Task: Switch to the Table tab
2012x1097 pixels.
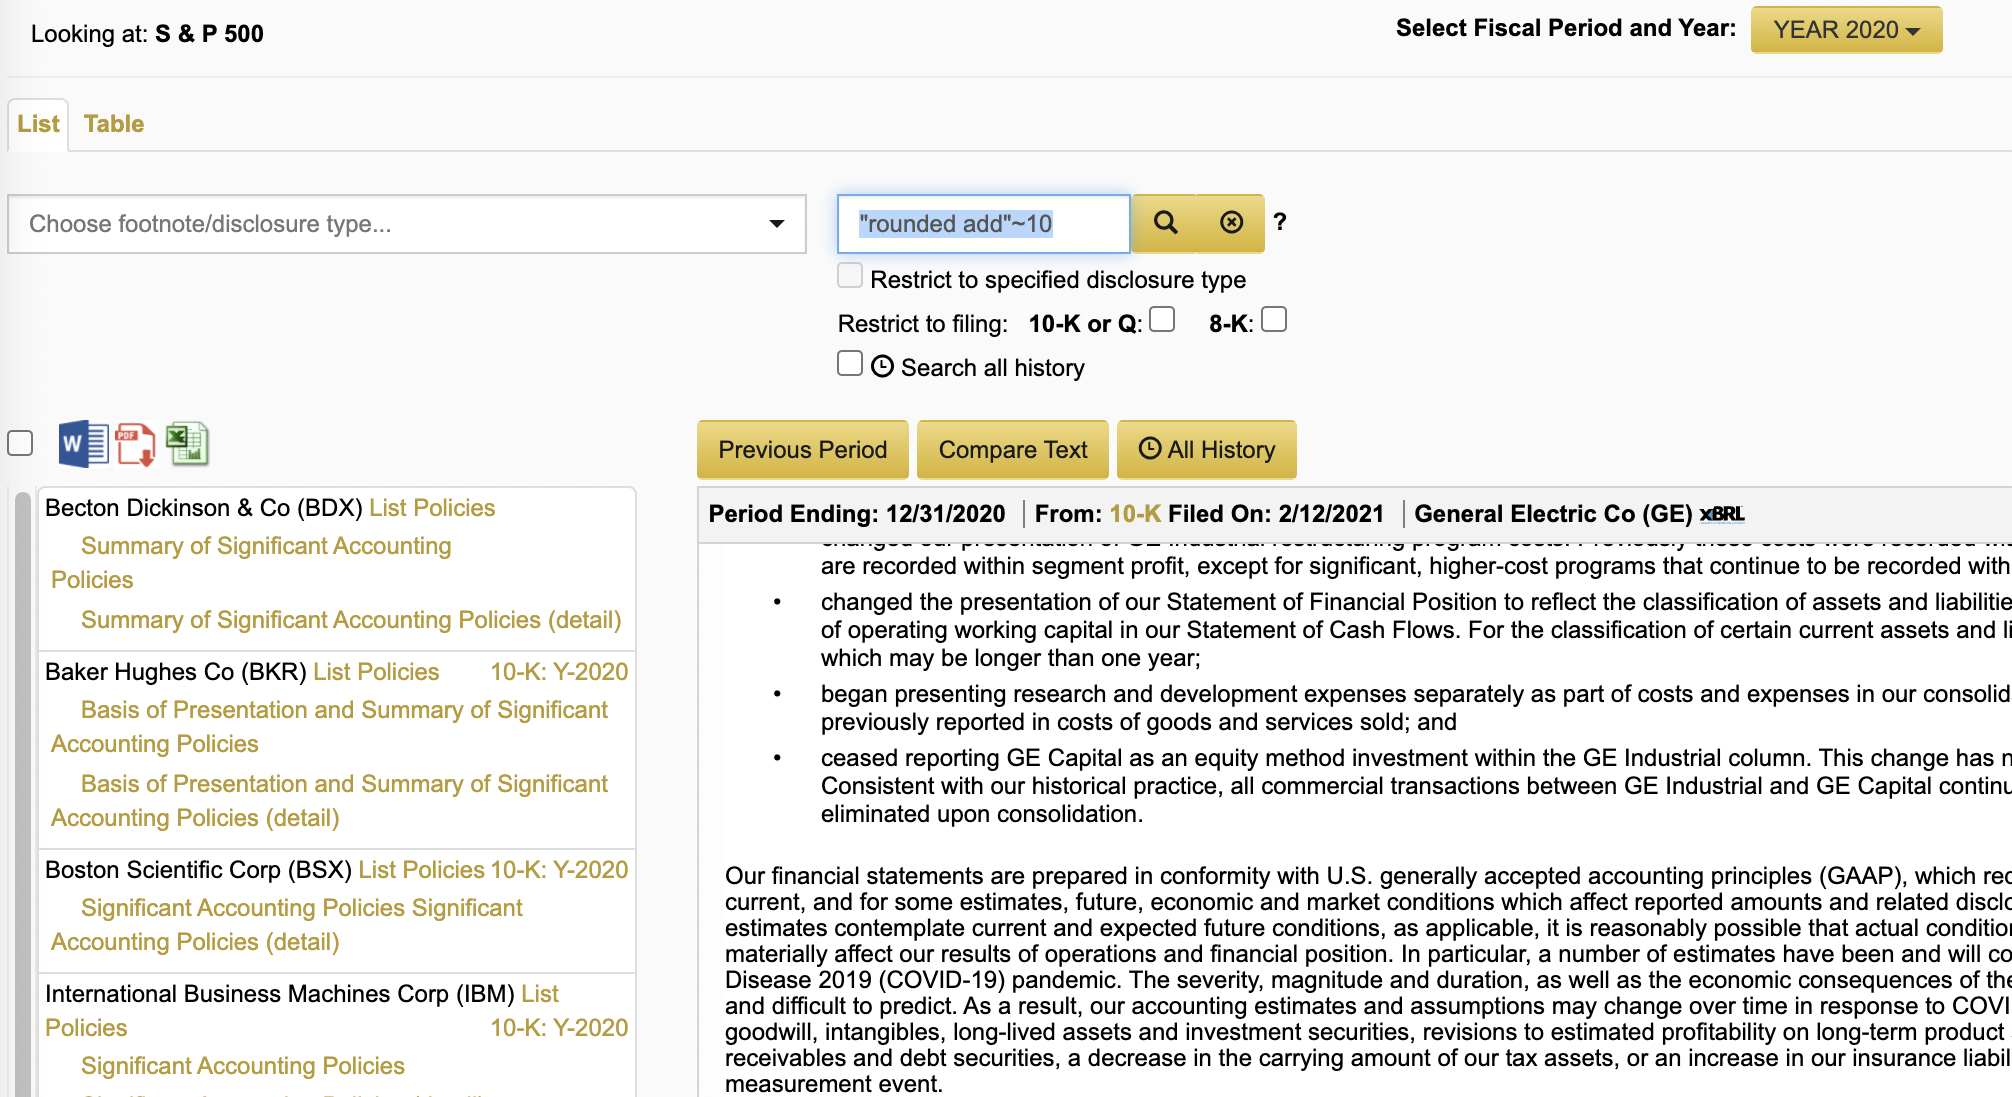Action: [x=114, y=124]
